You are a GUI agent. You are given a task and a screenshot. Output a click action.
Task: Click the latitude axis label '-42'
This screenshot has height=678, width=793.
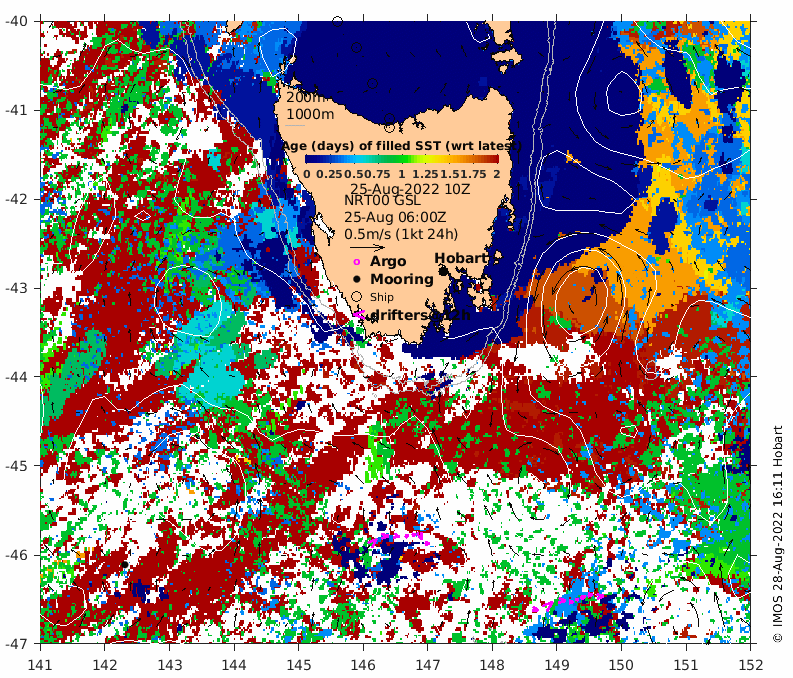tap(17, 199)
